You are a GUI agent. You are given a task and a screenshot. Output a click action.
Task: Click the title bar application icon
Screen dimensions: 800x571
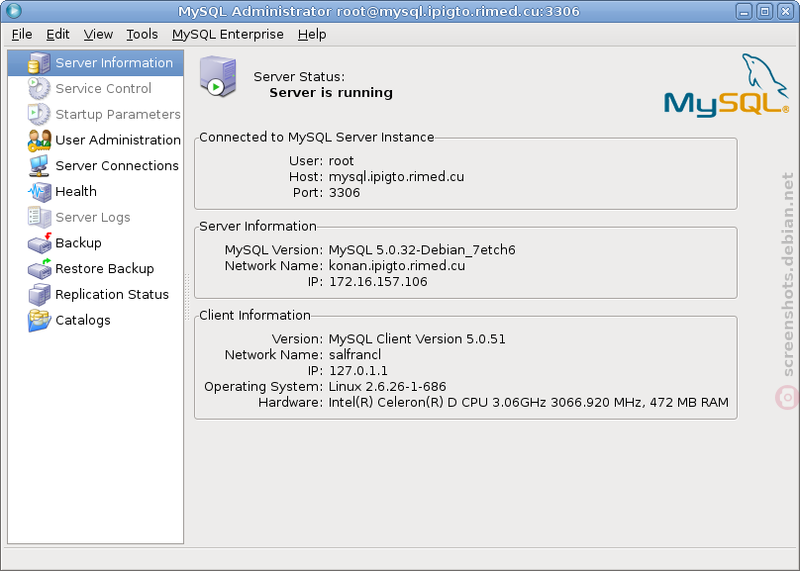point(14,11)
